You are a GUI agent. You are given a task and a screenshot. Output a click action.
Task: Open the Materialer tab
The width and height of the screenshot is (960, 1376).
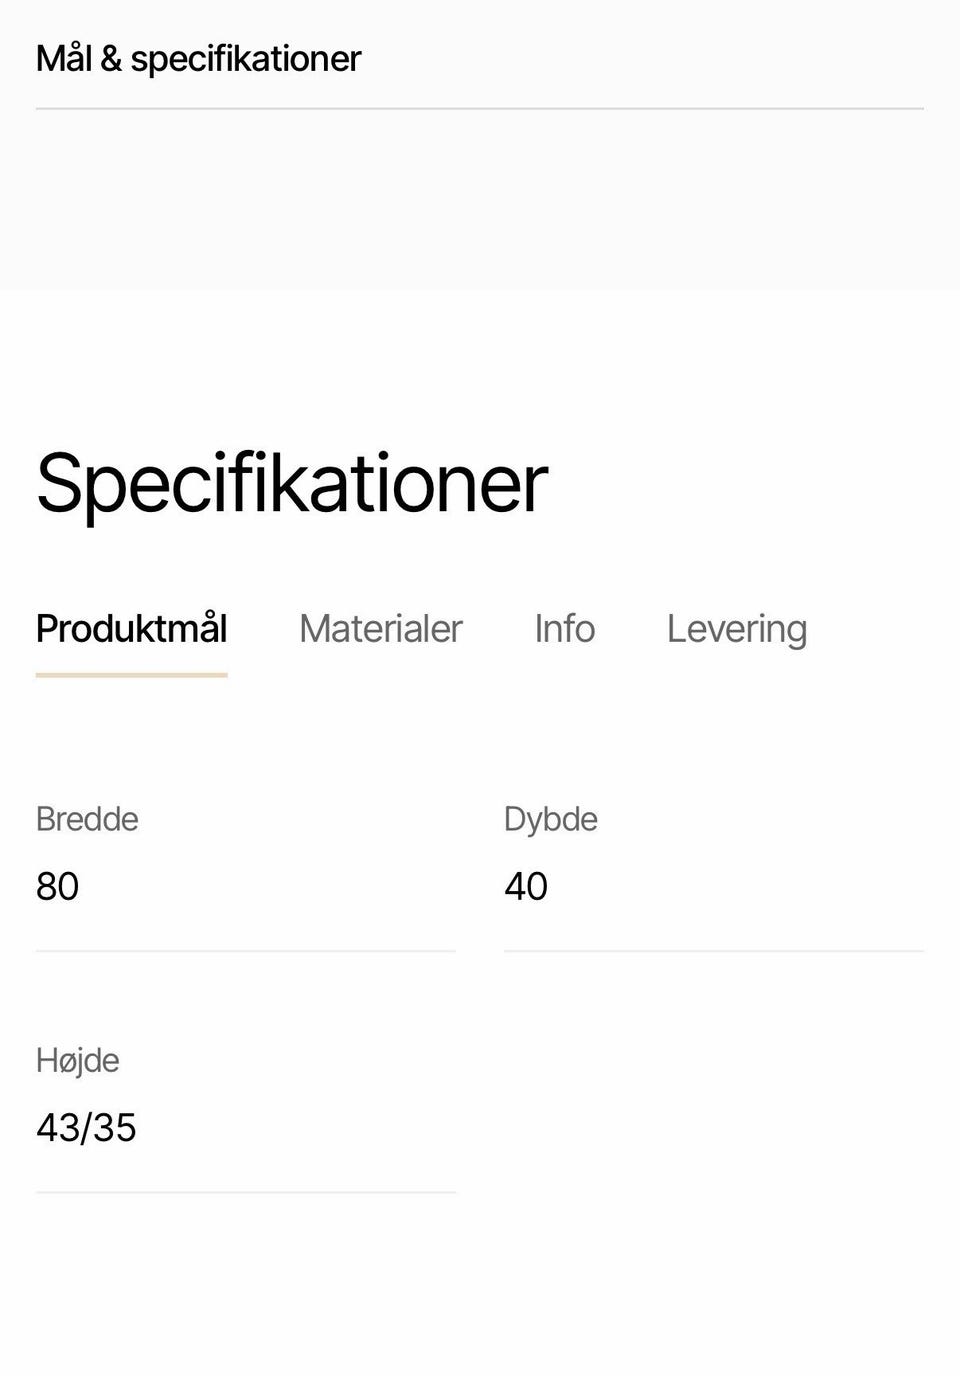(x=380, y=629)
